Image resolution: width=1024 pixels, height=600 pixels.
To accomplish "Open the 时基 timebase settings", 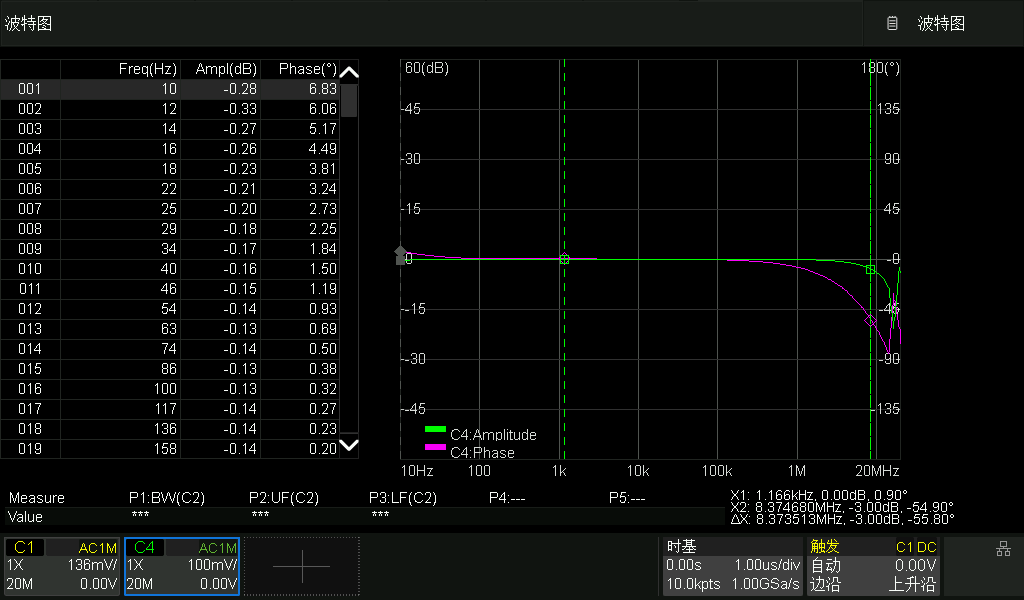I will pos(733,566).
